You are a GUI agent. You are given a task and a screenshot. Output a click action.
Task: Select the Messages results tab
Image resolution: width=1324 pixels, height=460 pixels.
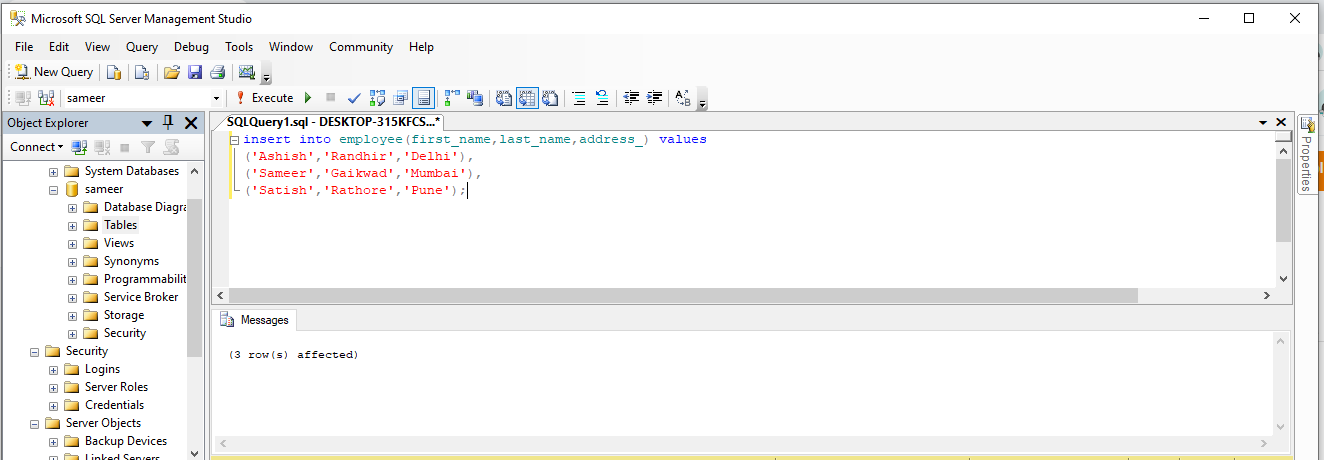click(x=255, y=320)
